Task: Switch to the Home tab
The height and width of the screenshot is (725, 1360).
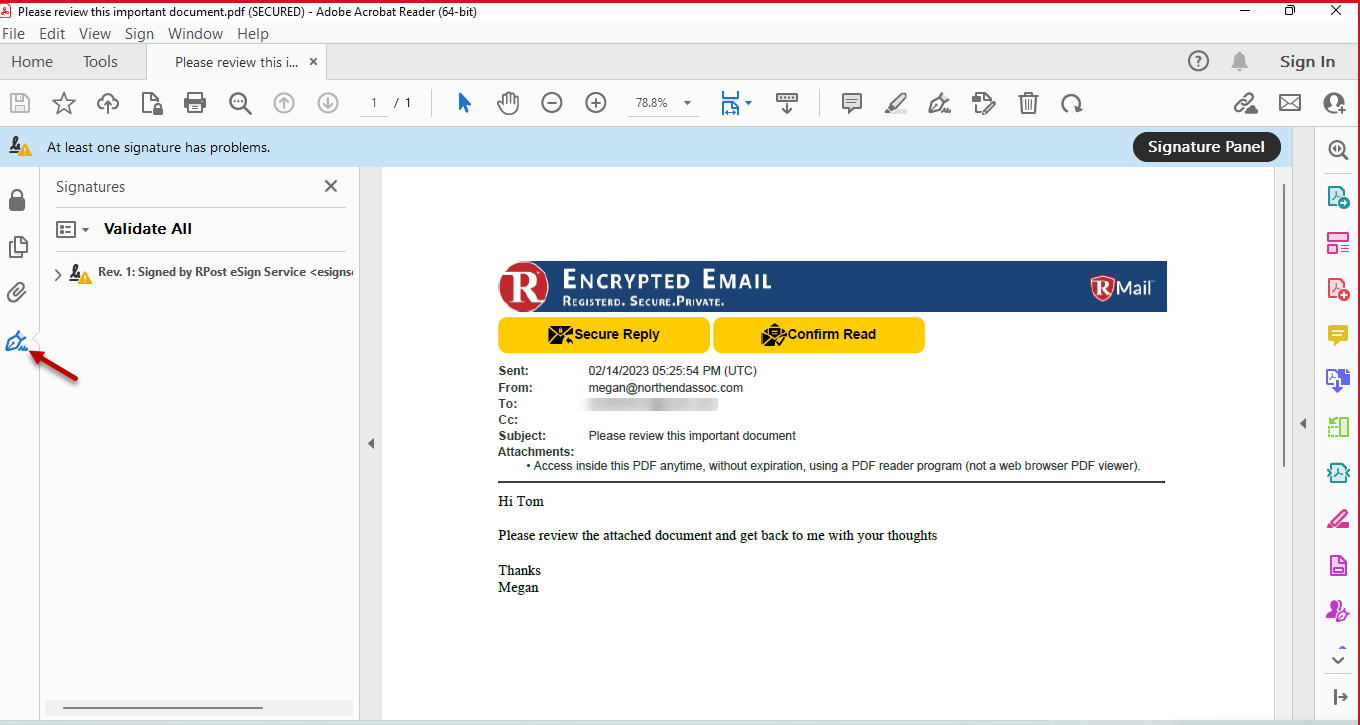Action: [32, 62]
